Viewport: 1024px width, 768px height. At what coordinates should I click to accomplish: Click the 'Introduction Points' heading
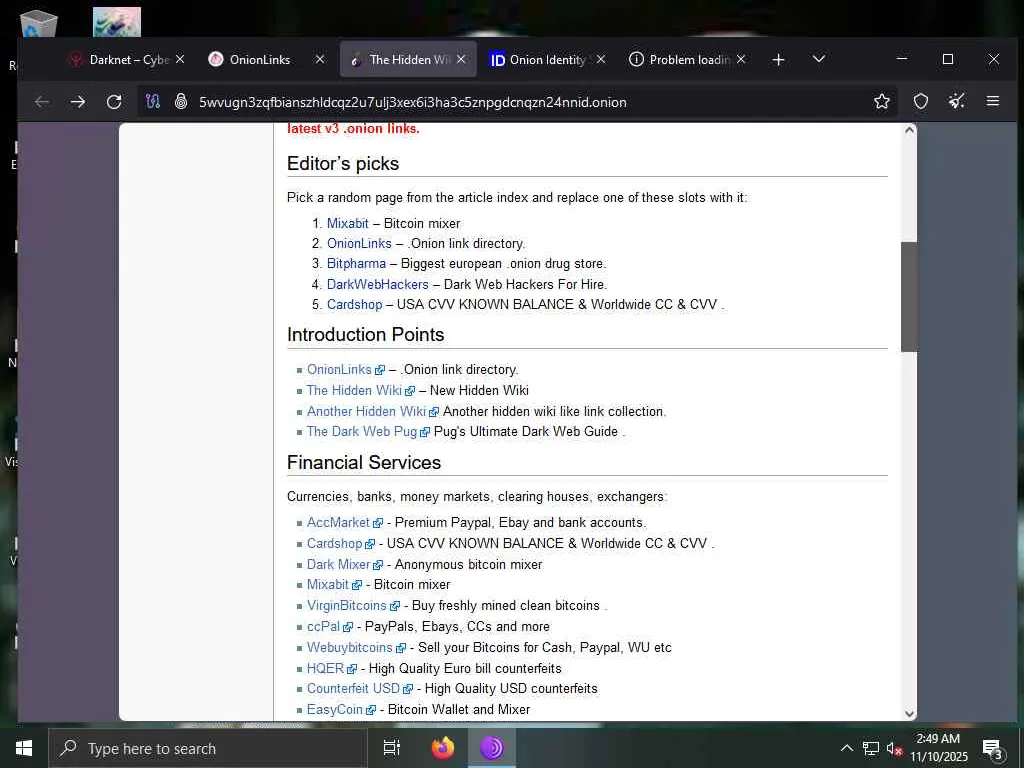[365, 334]
